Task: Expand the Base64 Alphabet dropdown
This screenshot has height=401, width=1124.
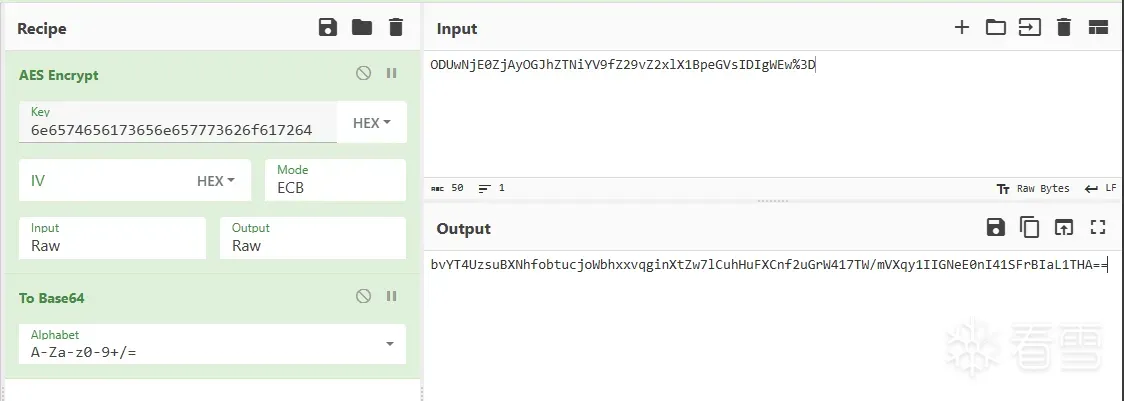Action: point(389,344)
